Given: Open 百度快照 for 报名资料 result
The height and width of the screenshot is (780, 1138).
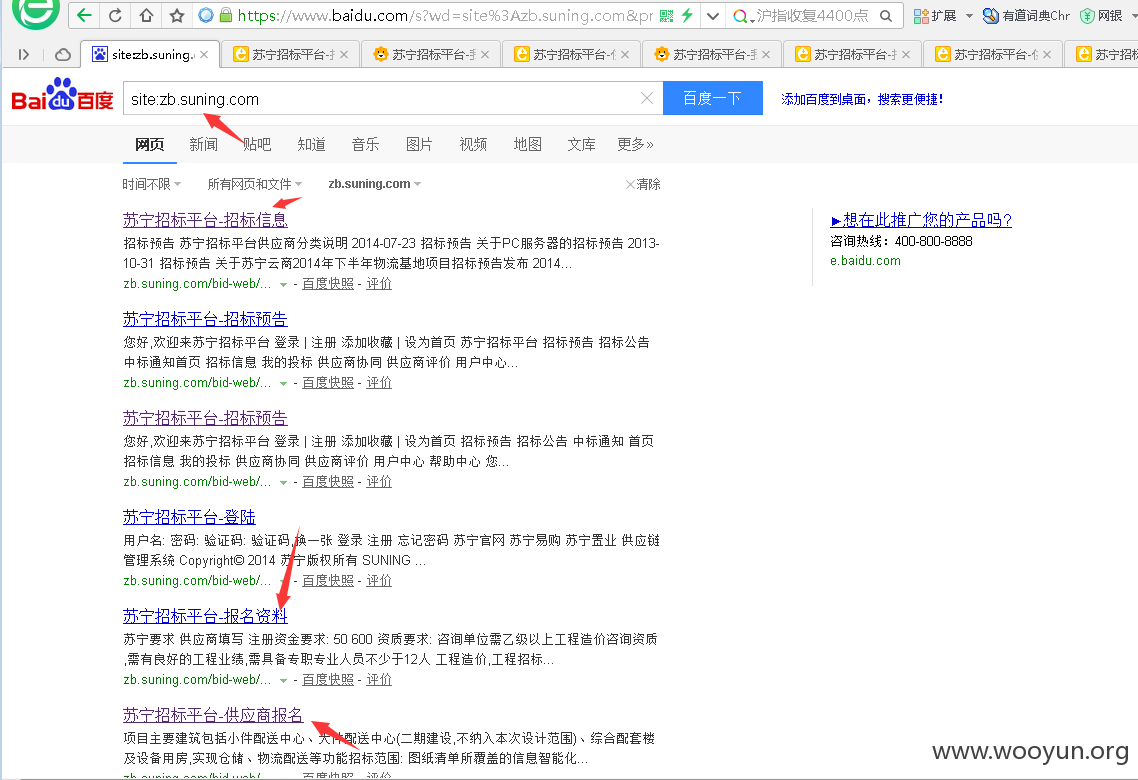Looking at the screenshot, I should point(328,680).
